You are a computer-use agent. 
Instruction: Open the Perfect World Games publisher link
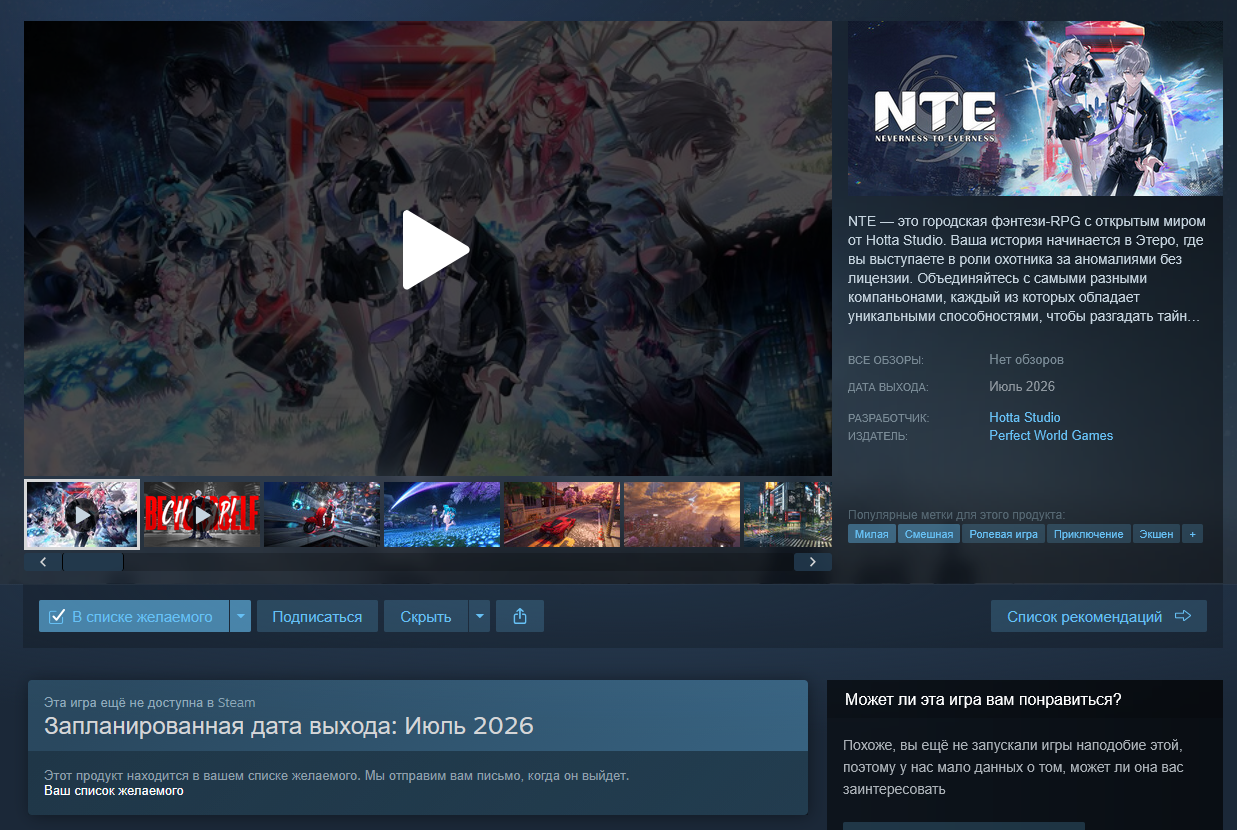click(x=1050, y=435)
